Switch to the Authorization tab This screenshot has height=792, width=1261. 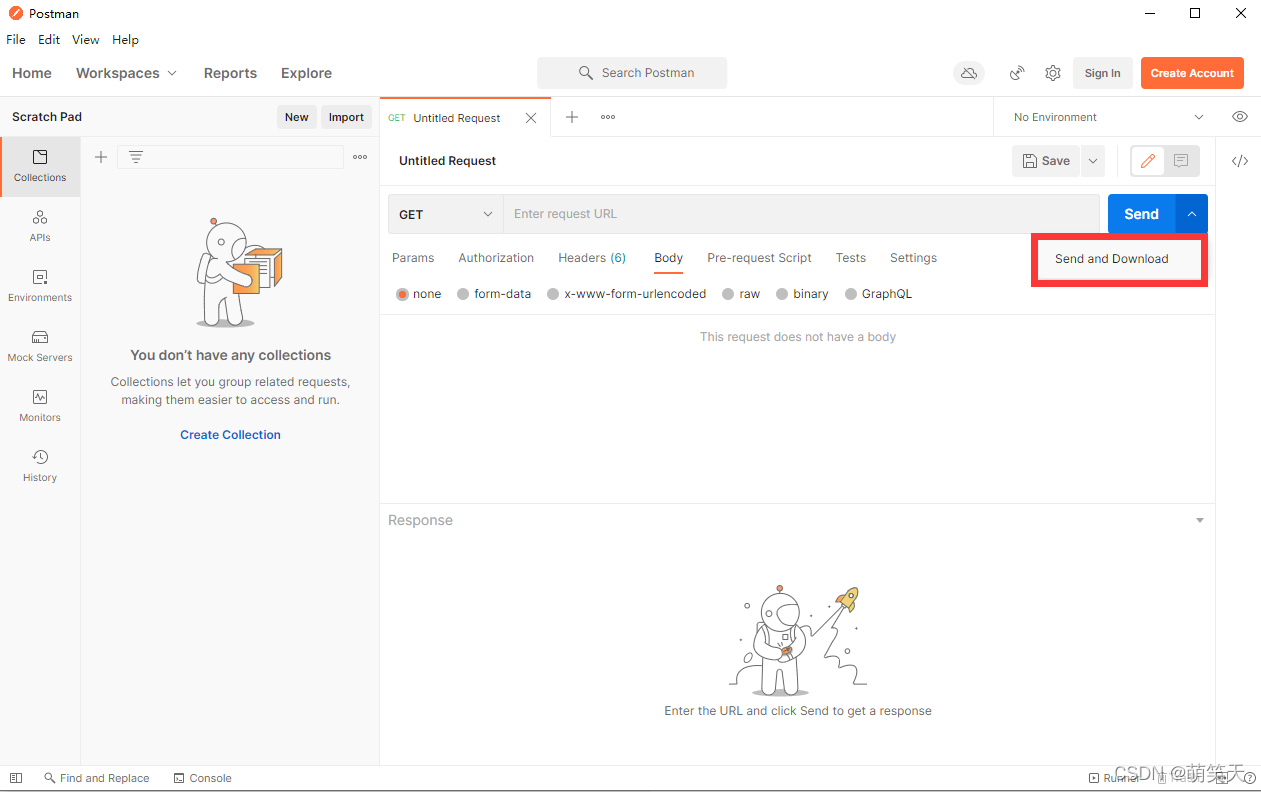point(496,258)
